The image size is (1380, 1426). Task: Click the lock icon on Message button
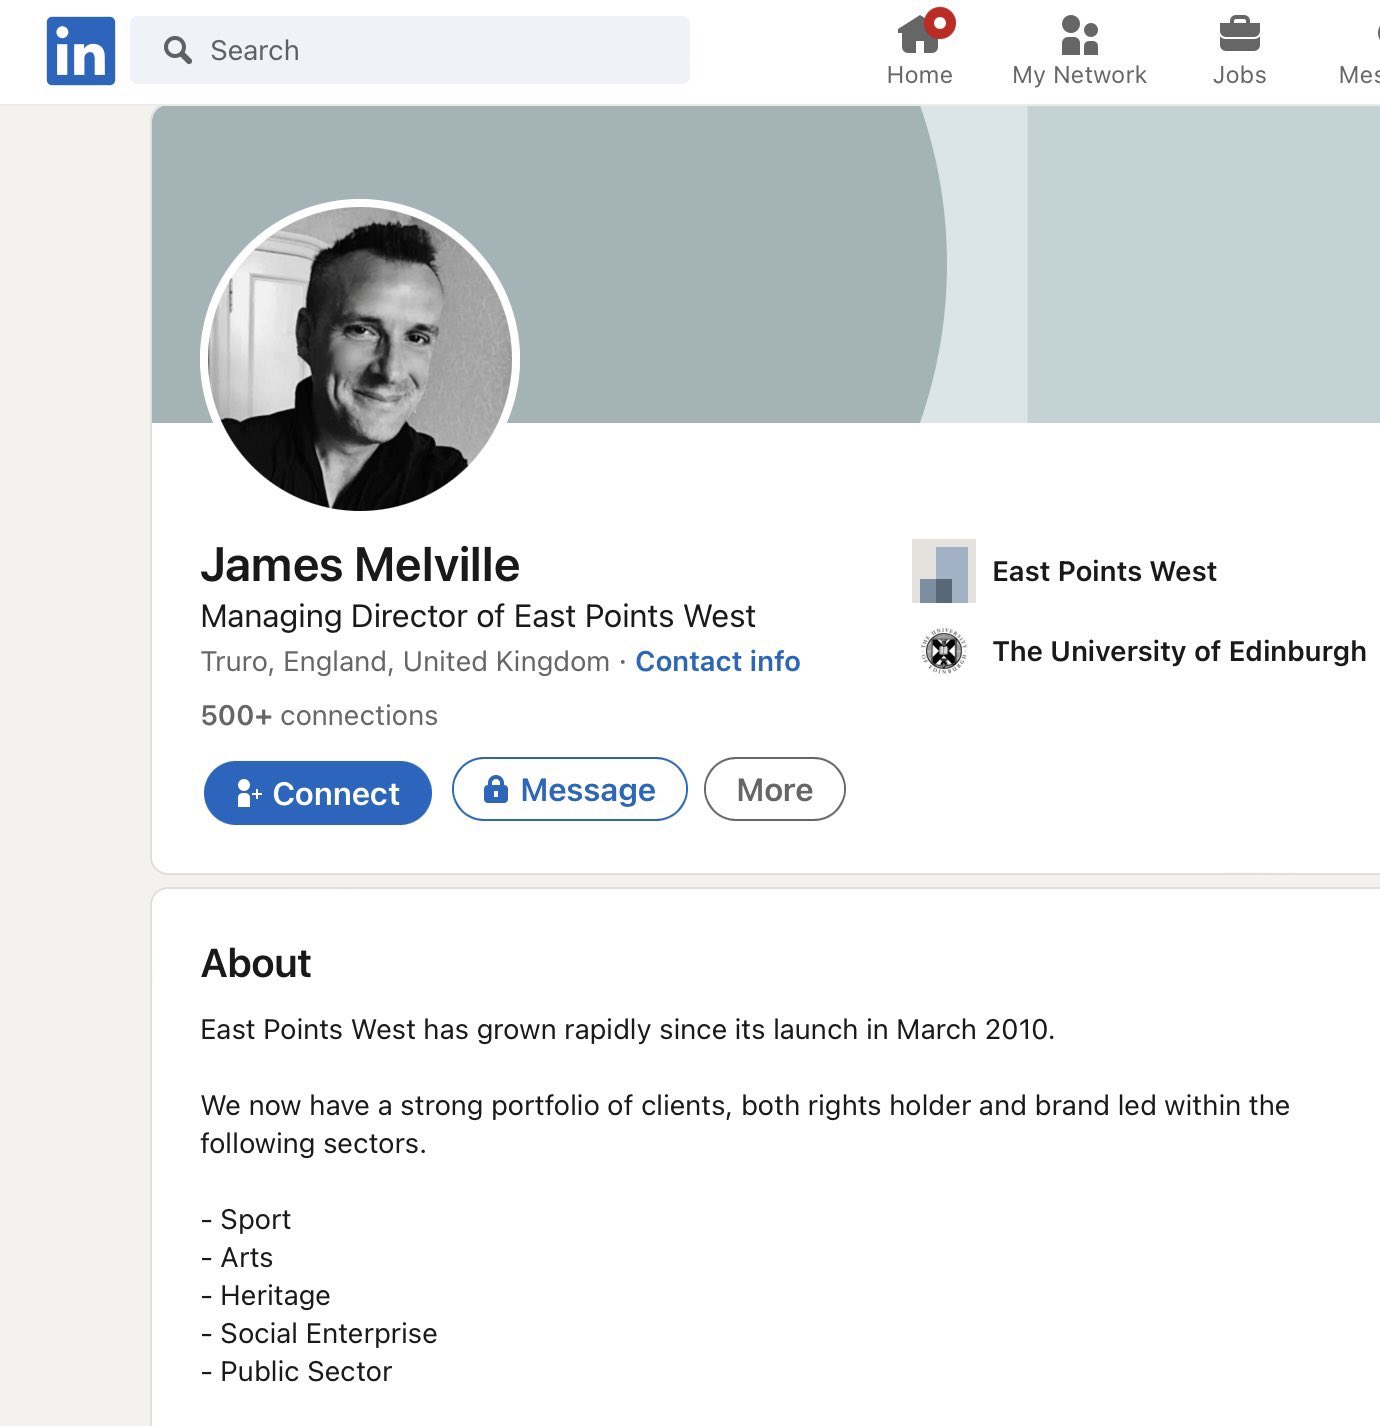point(496,789)
